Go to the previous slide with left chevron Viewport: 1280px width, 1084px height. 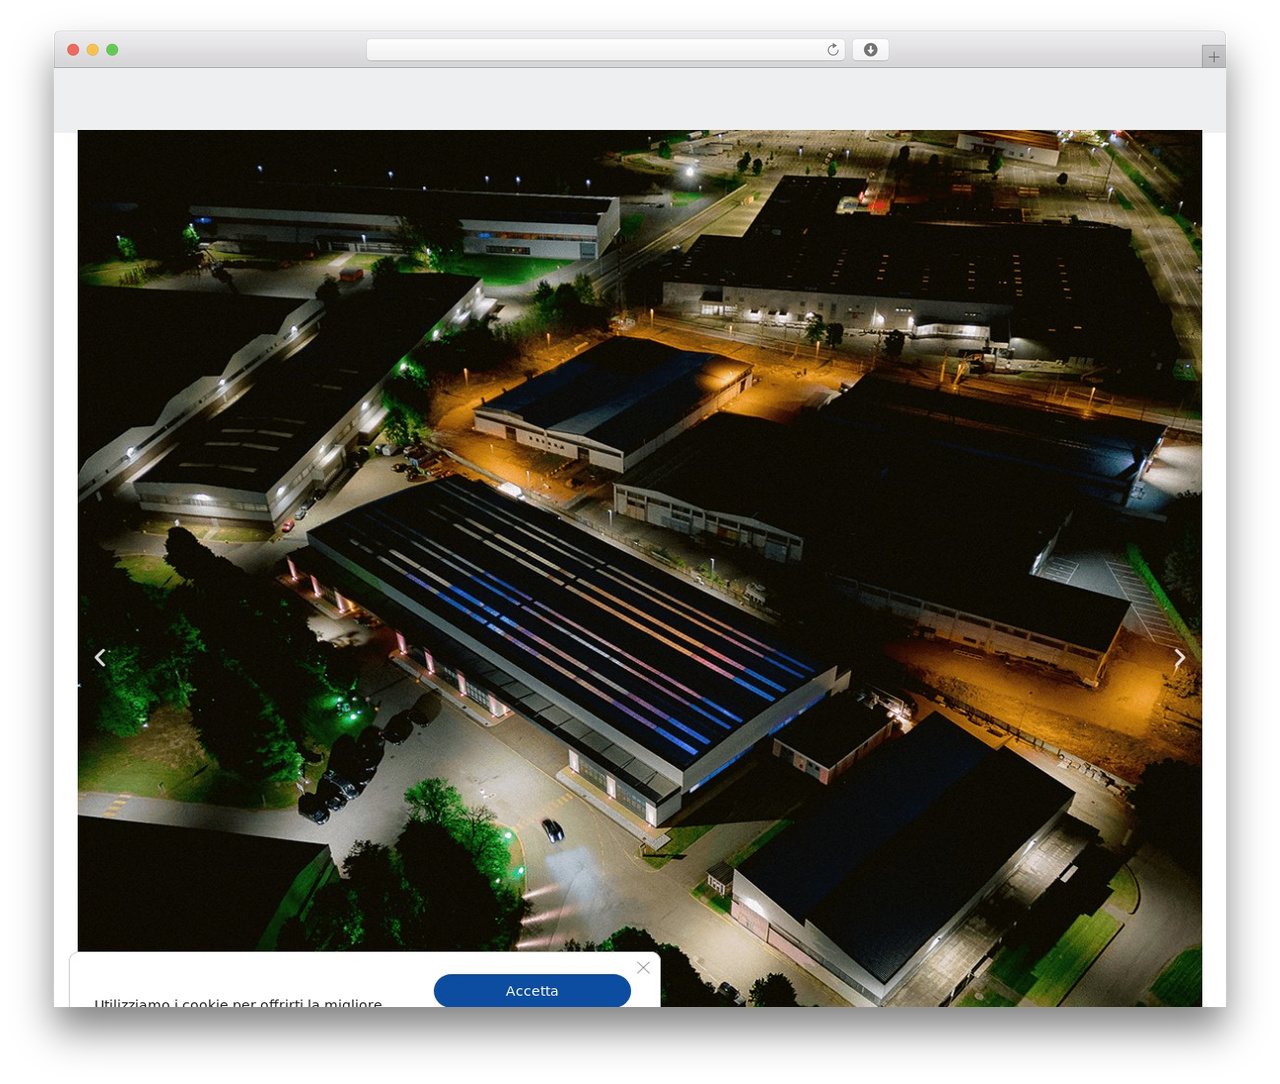100,657
